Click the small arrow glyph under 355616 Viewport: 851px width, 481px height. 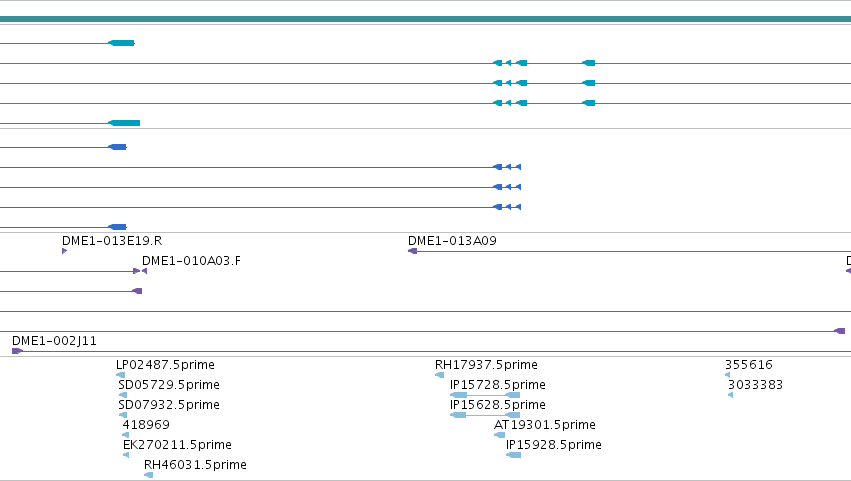click(728, 375)
